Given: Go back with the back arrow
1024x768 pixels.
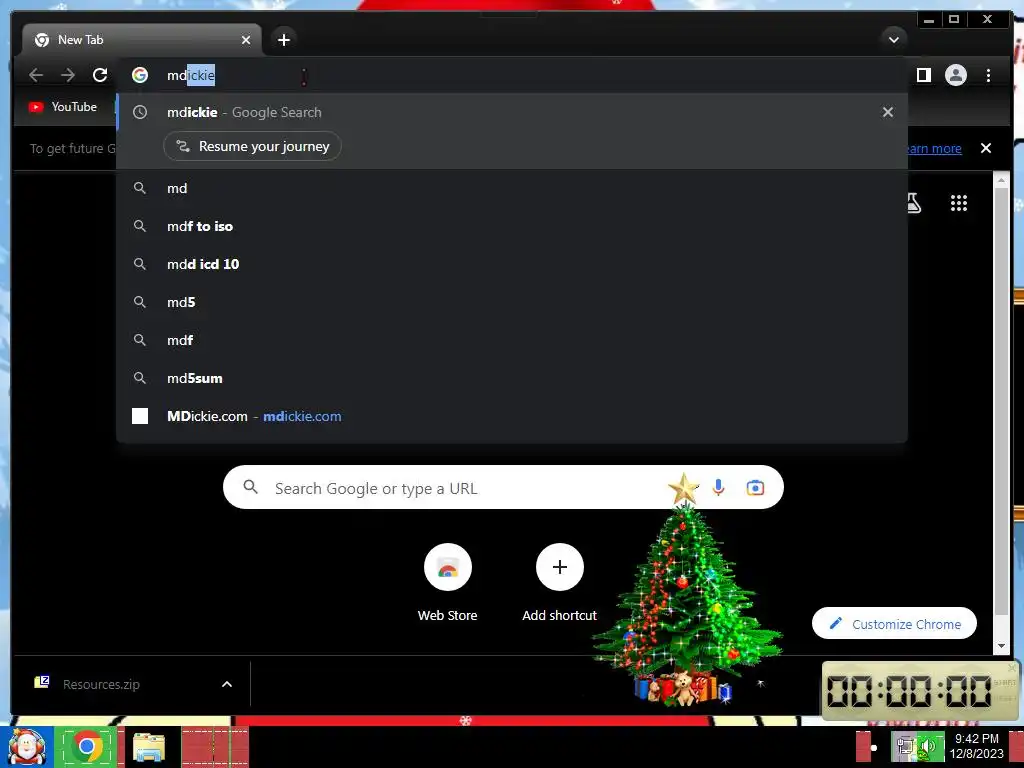Looking at the screenshot, I should (x=36, y=75).
